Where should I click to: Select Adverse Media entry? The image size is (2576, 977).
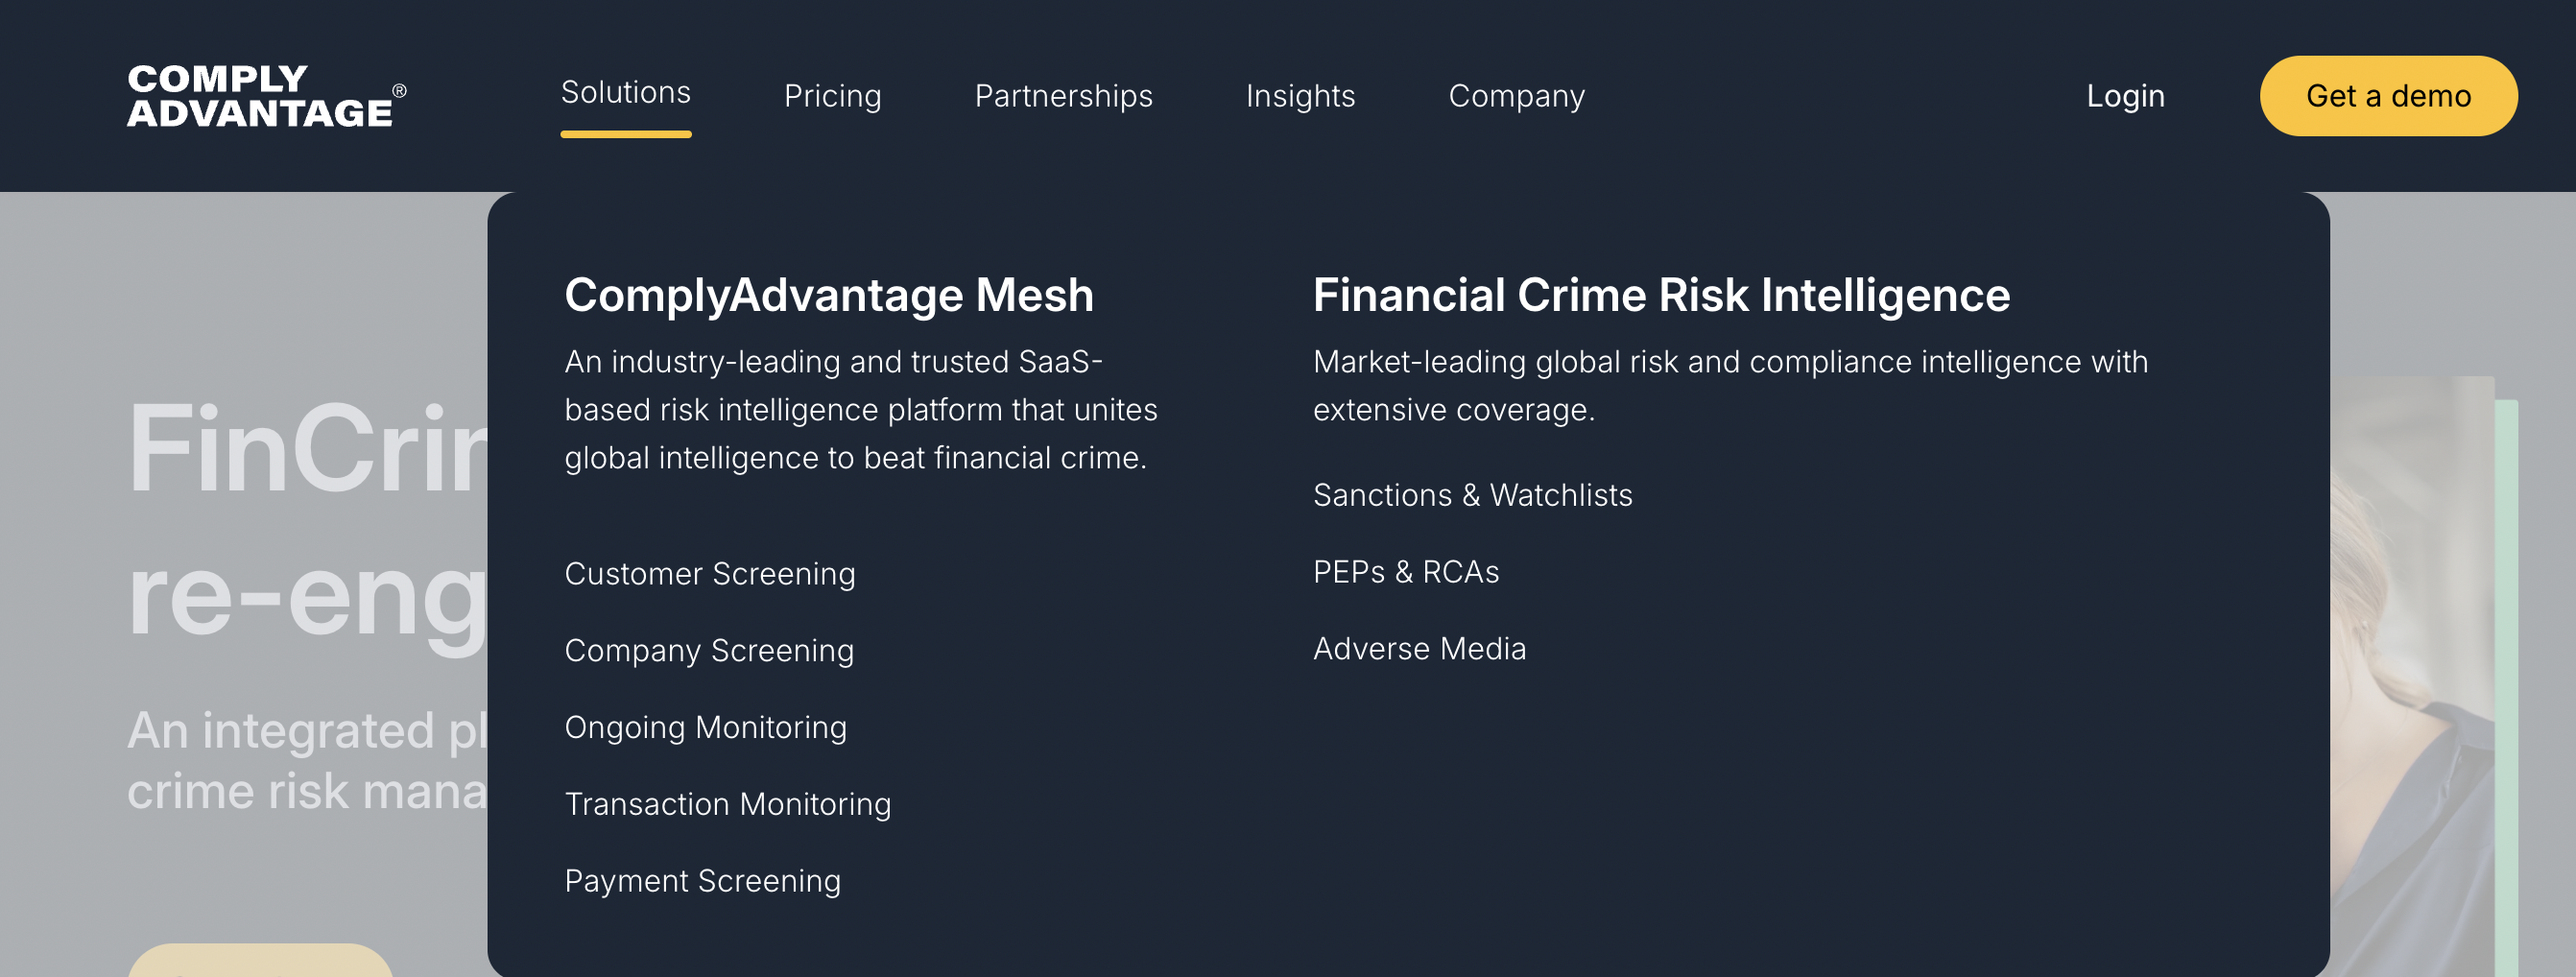[x=1419, y=649]
